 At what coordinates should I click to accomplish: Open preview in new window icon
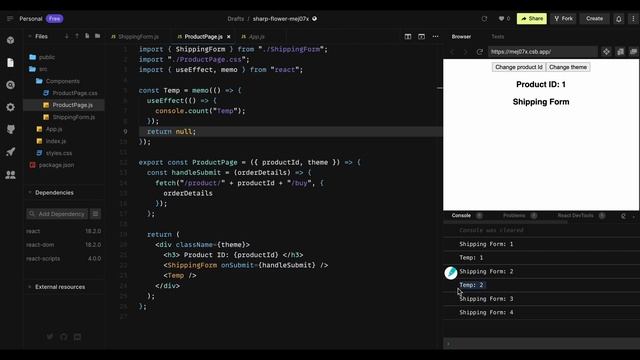click(633, 51)
